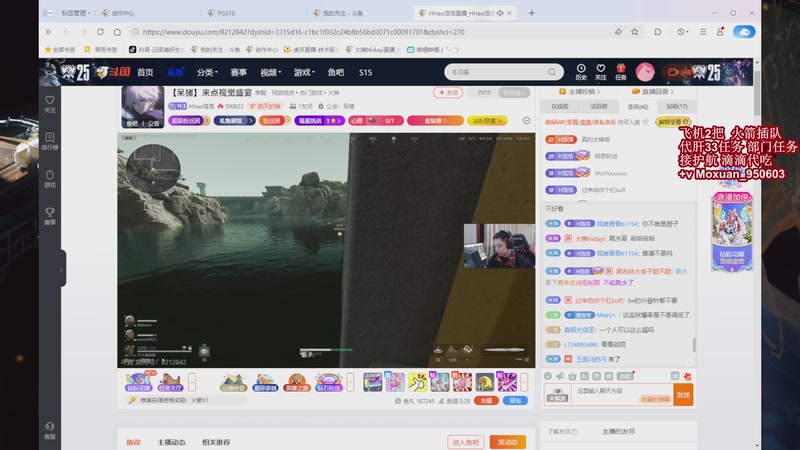Viewport: 800px width, 450px height.
Task: Open the 背包 backpack button
Action: coord(515,401)
